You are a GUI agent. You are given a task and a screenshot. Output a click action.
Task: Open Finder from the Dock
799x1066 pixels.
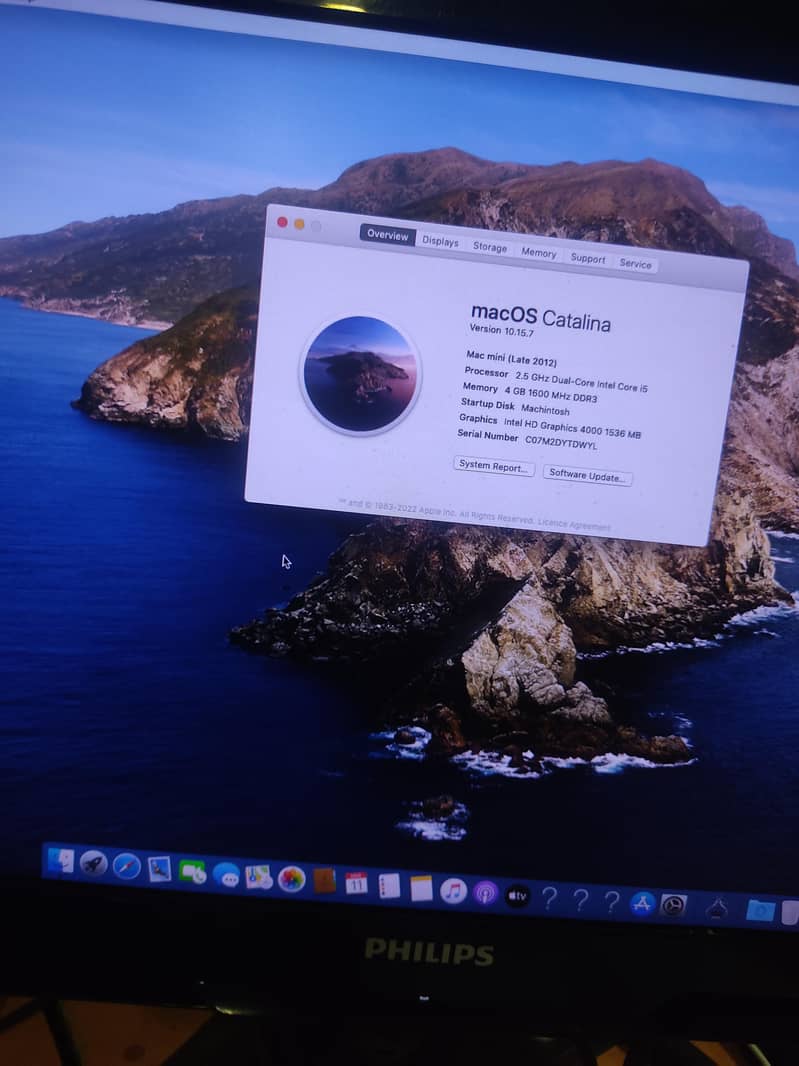click(x=61, y=861)
